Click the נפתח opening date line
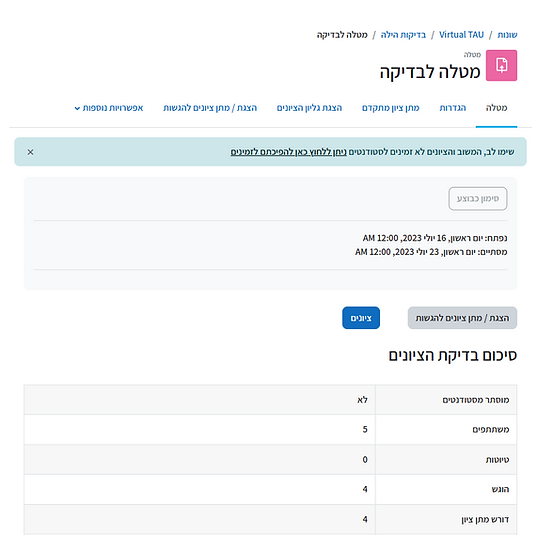Screen dimensions: 537x535 coord(435,238)
